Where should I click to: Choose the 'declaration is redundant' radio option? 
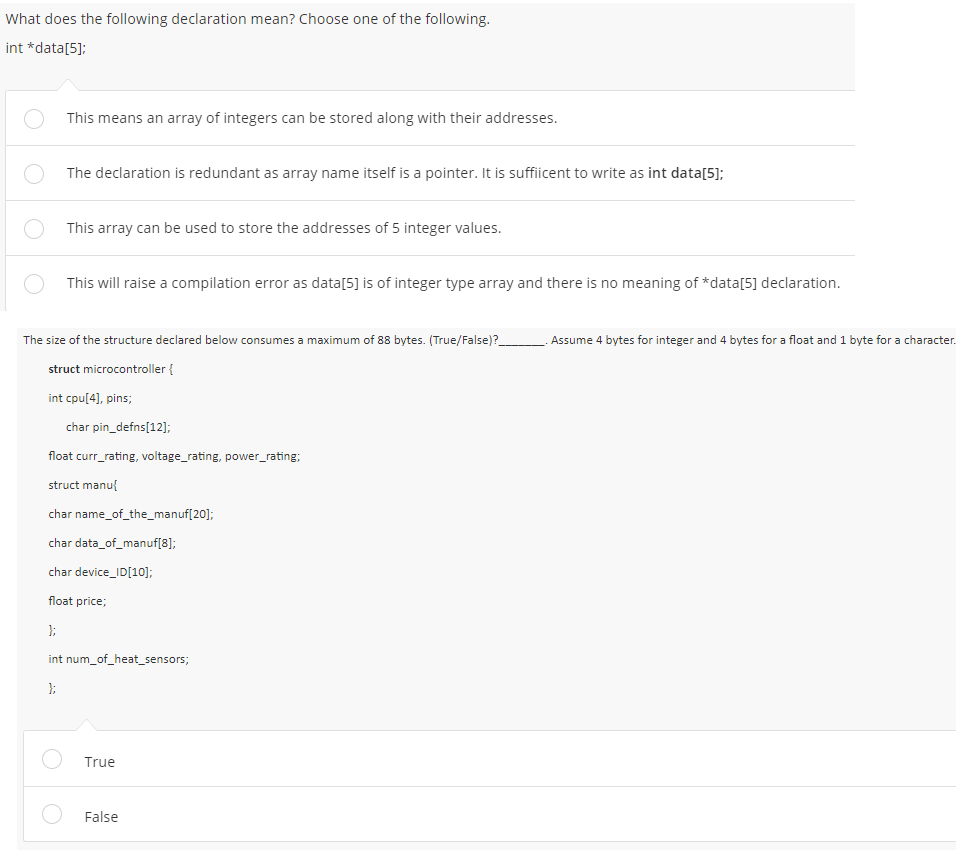[34, 174]
